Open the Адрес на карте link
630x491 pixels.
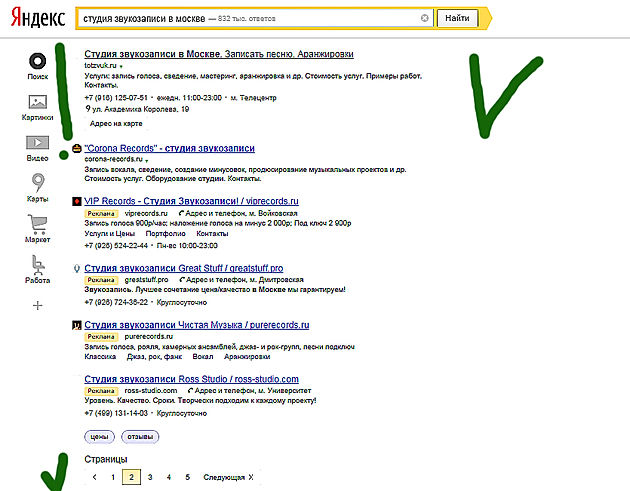click(116, 123)
